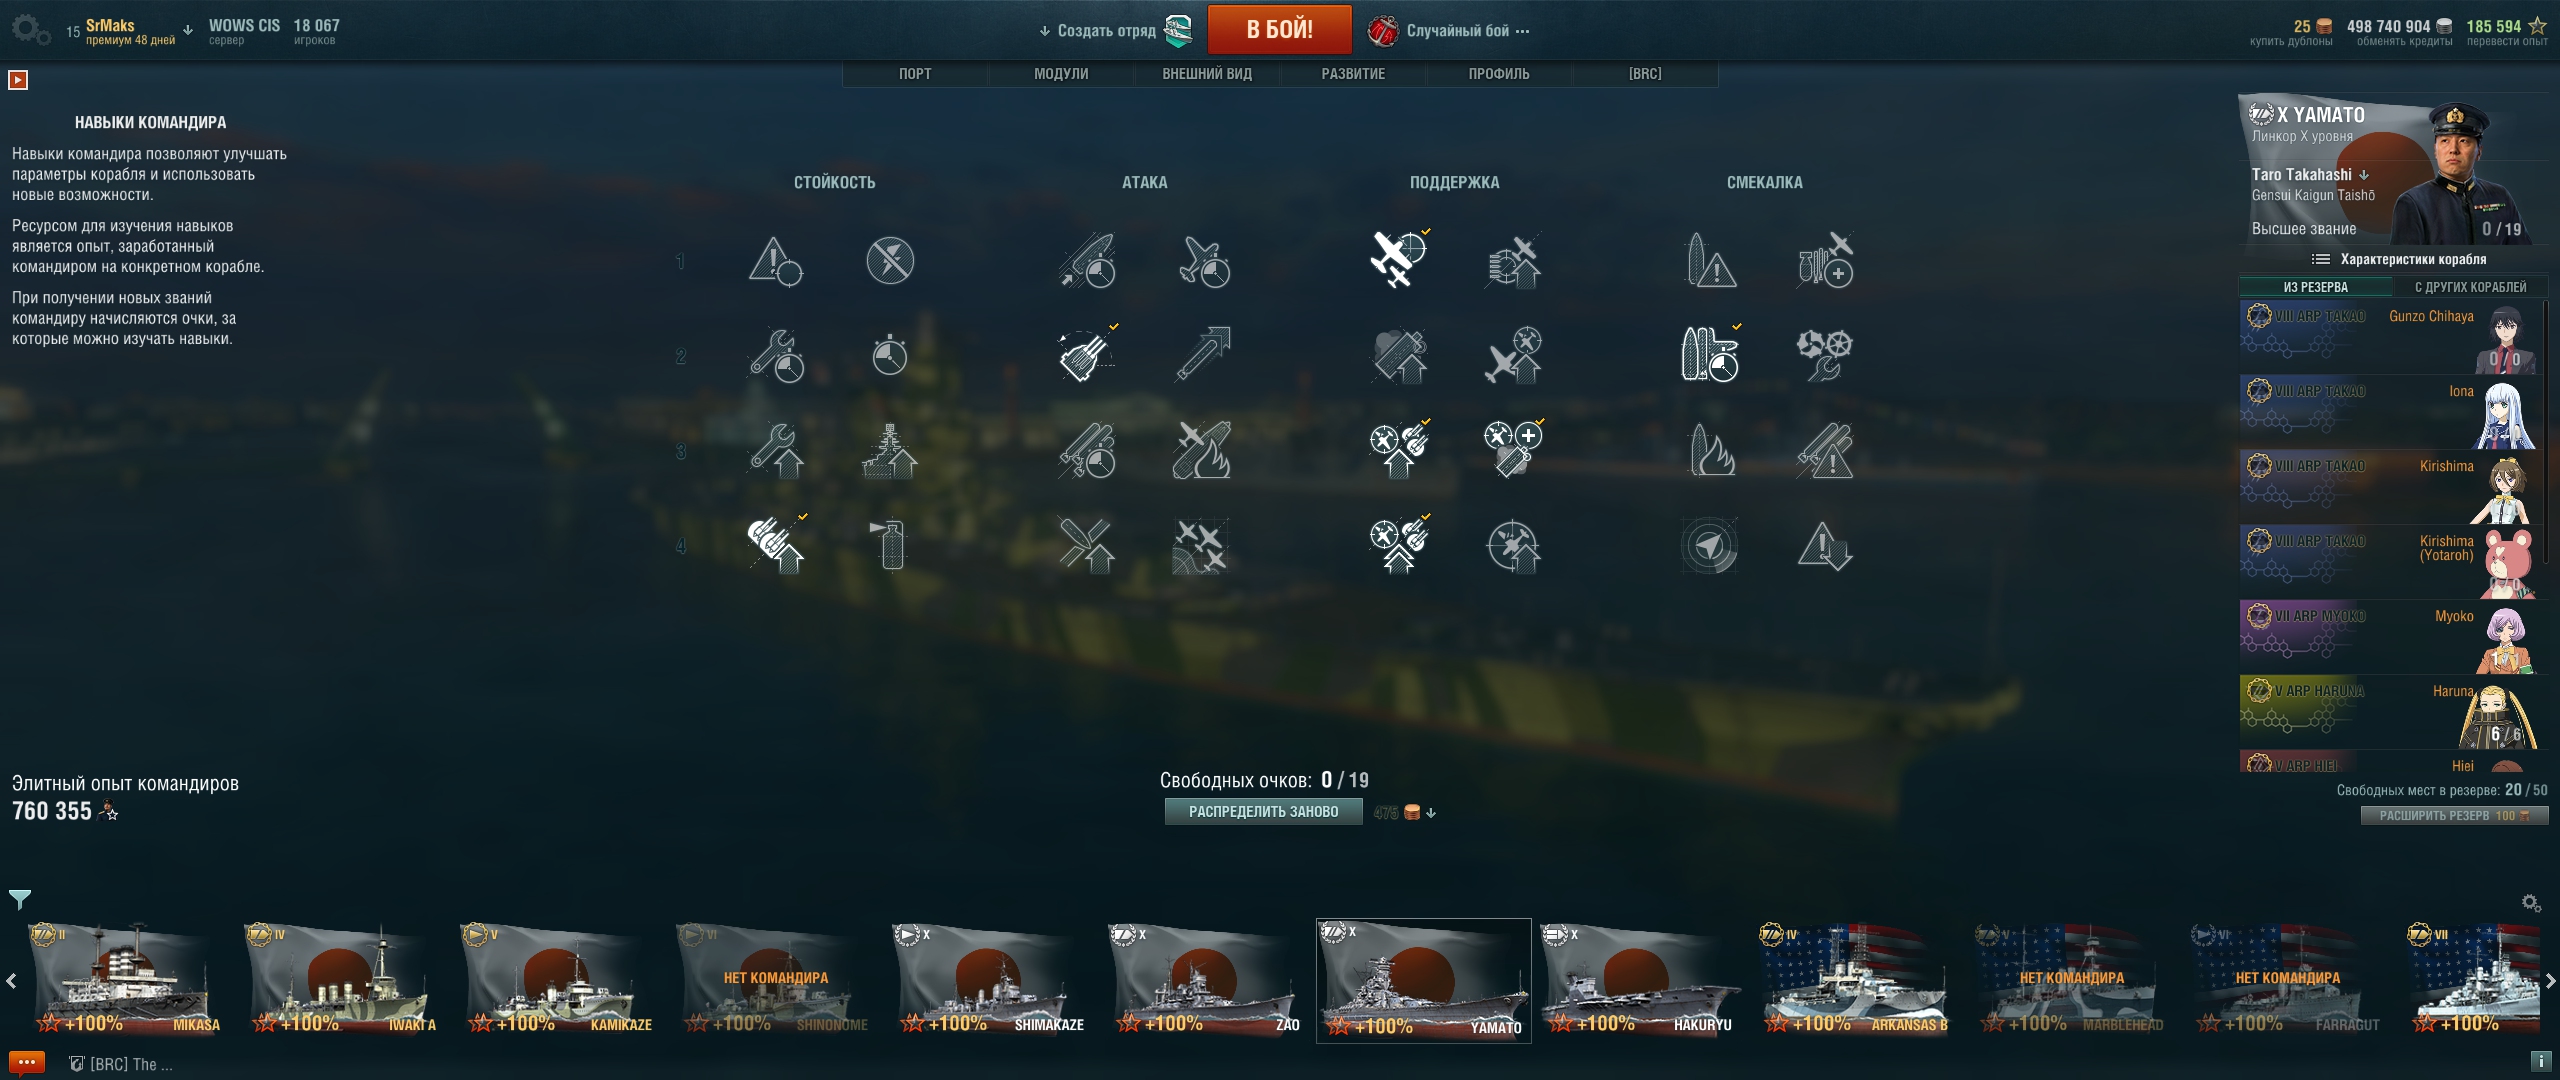The image size is (2560, 1080).
Task: Click the commander reserve list scrollbar
Action: 2546,430
